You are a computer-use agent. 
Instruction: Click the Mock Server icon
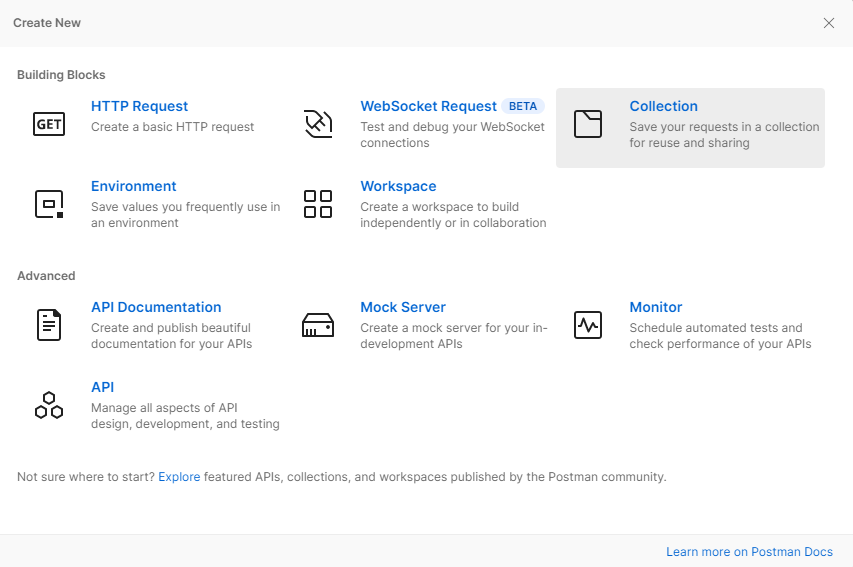tap(318, 325)
